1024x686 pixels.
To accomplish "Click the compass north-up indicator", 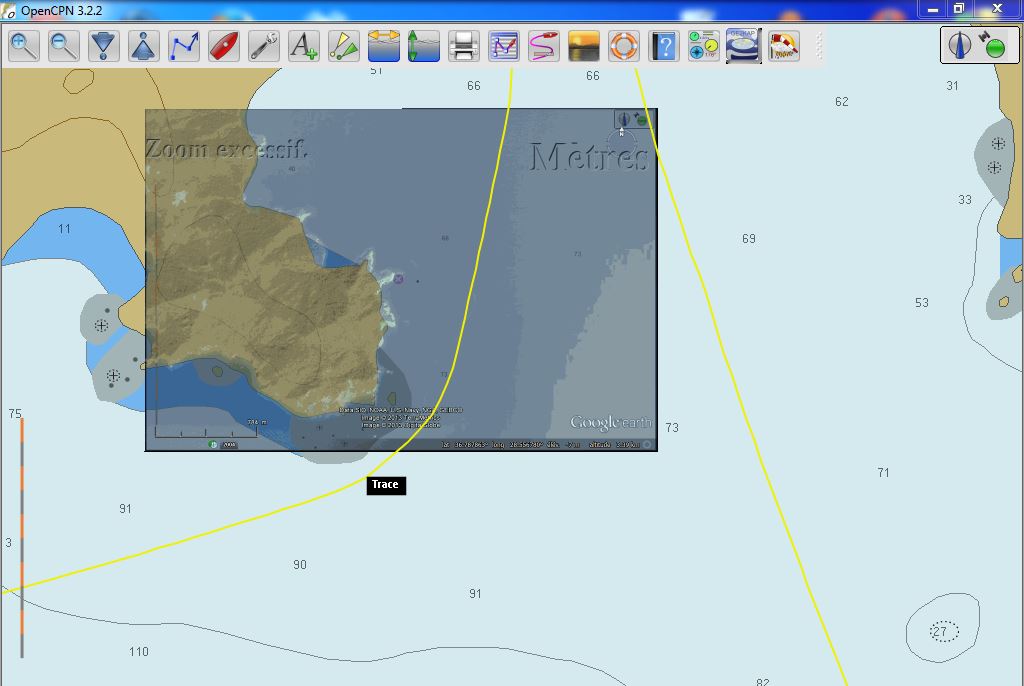I will [x=959, y=45].
